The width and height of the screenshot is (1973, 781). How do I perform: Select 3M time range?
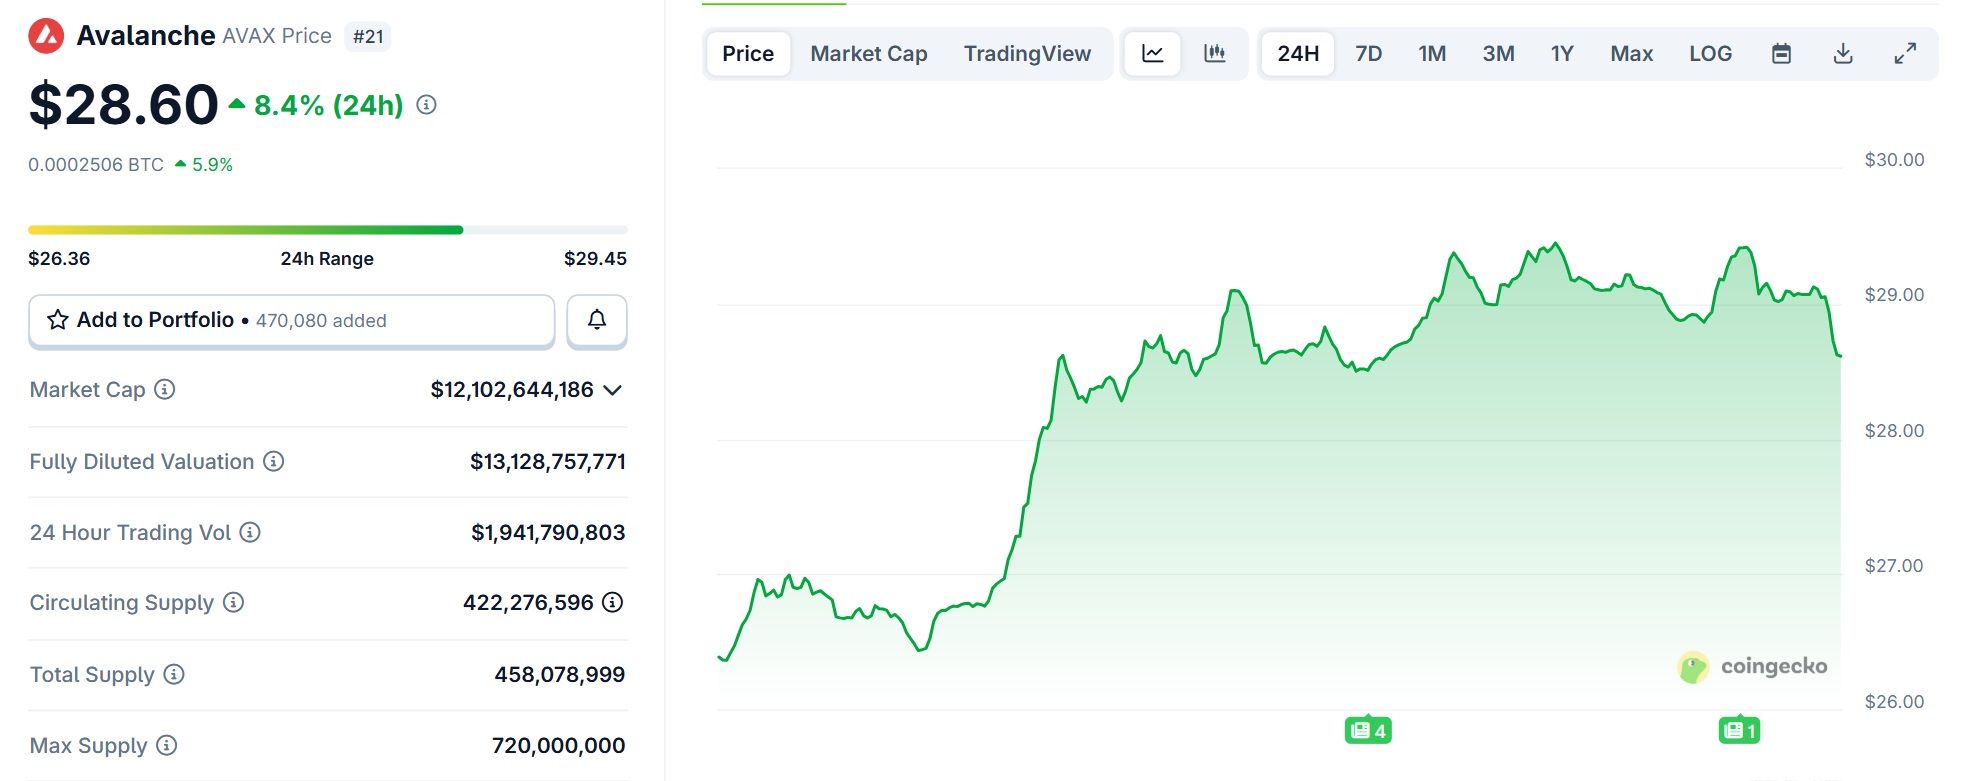point(1498,54)
